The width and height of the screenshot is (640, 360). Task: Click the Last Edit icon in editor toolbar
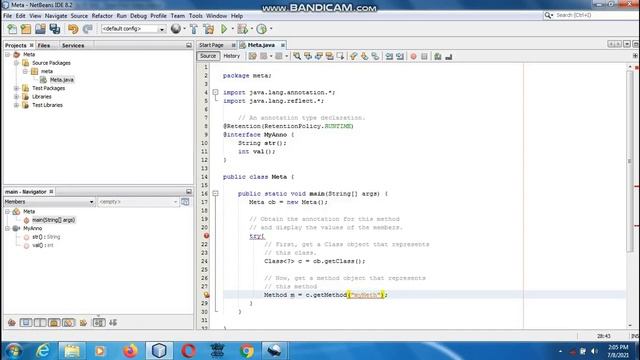coord(253,56)
